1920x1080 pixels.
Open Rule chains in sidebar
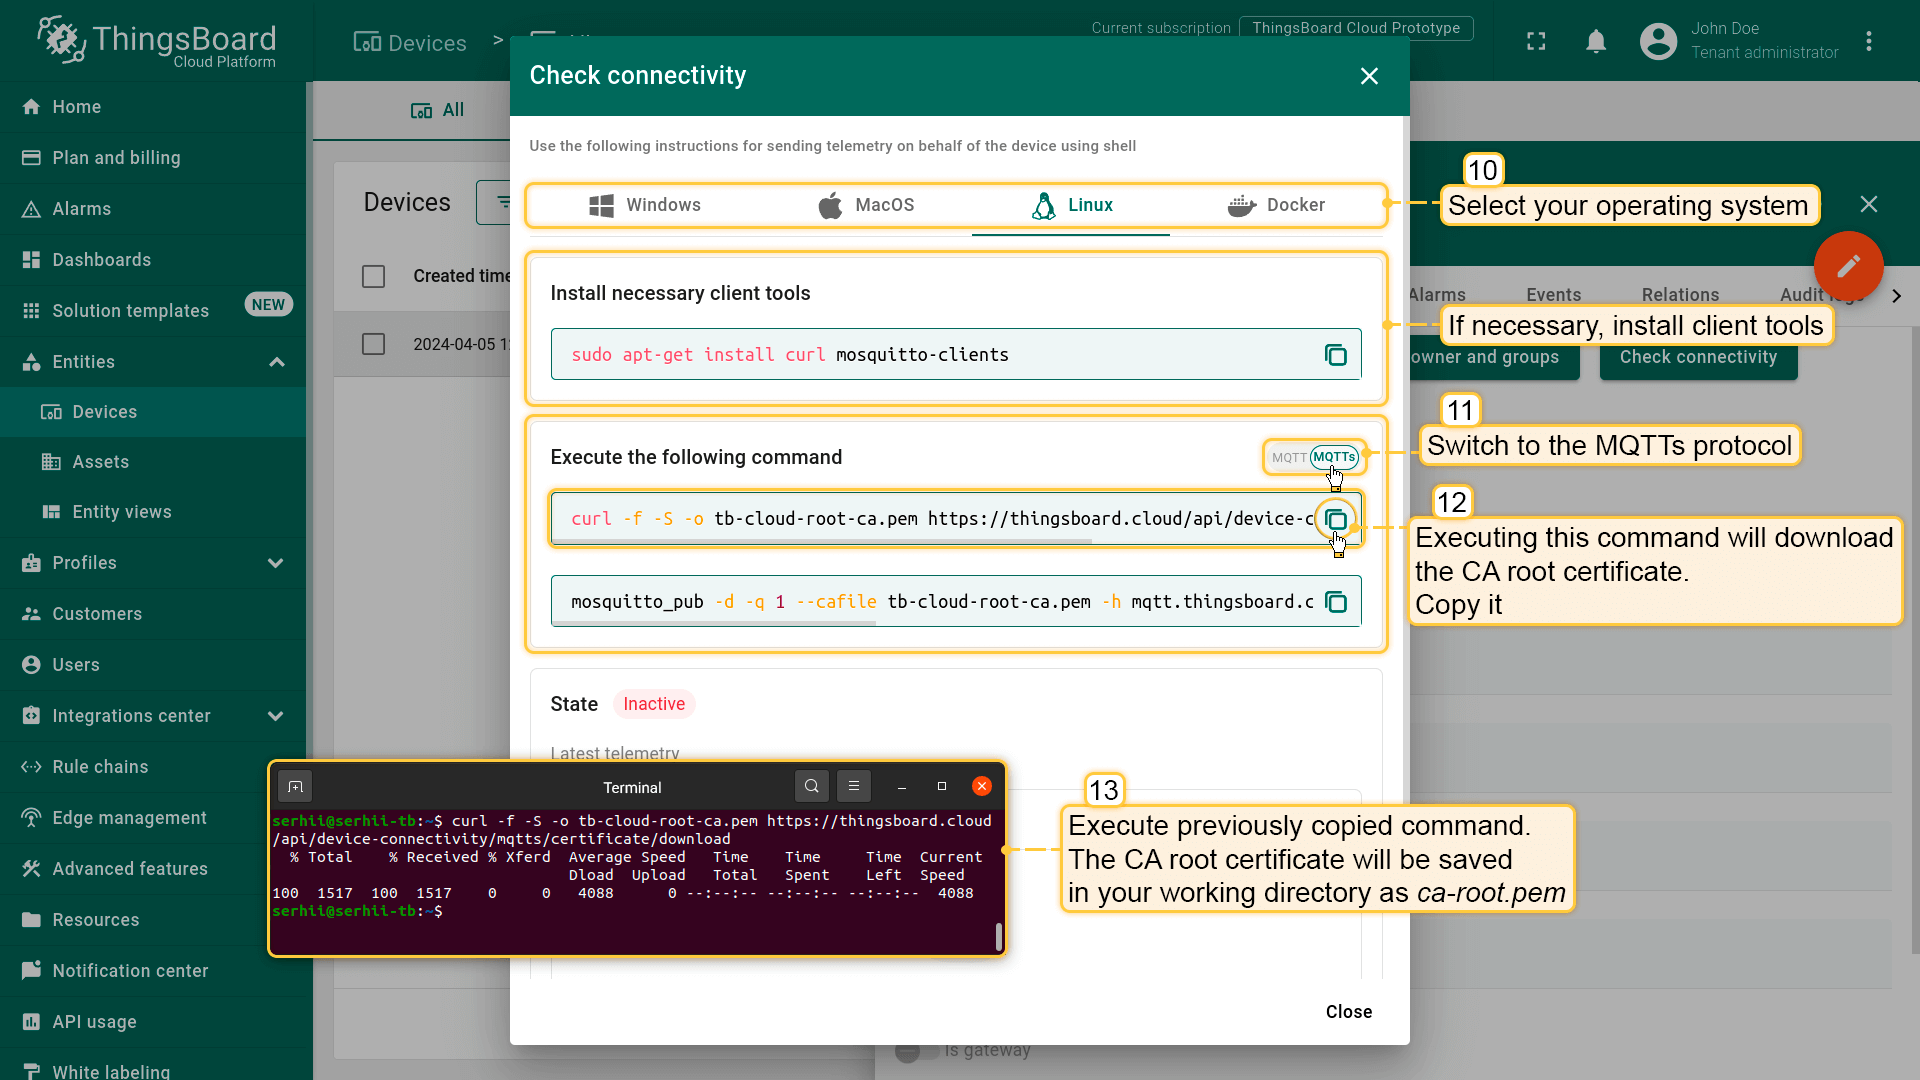pos(100,767)
